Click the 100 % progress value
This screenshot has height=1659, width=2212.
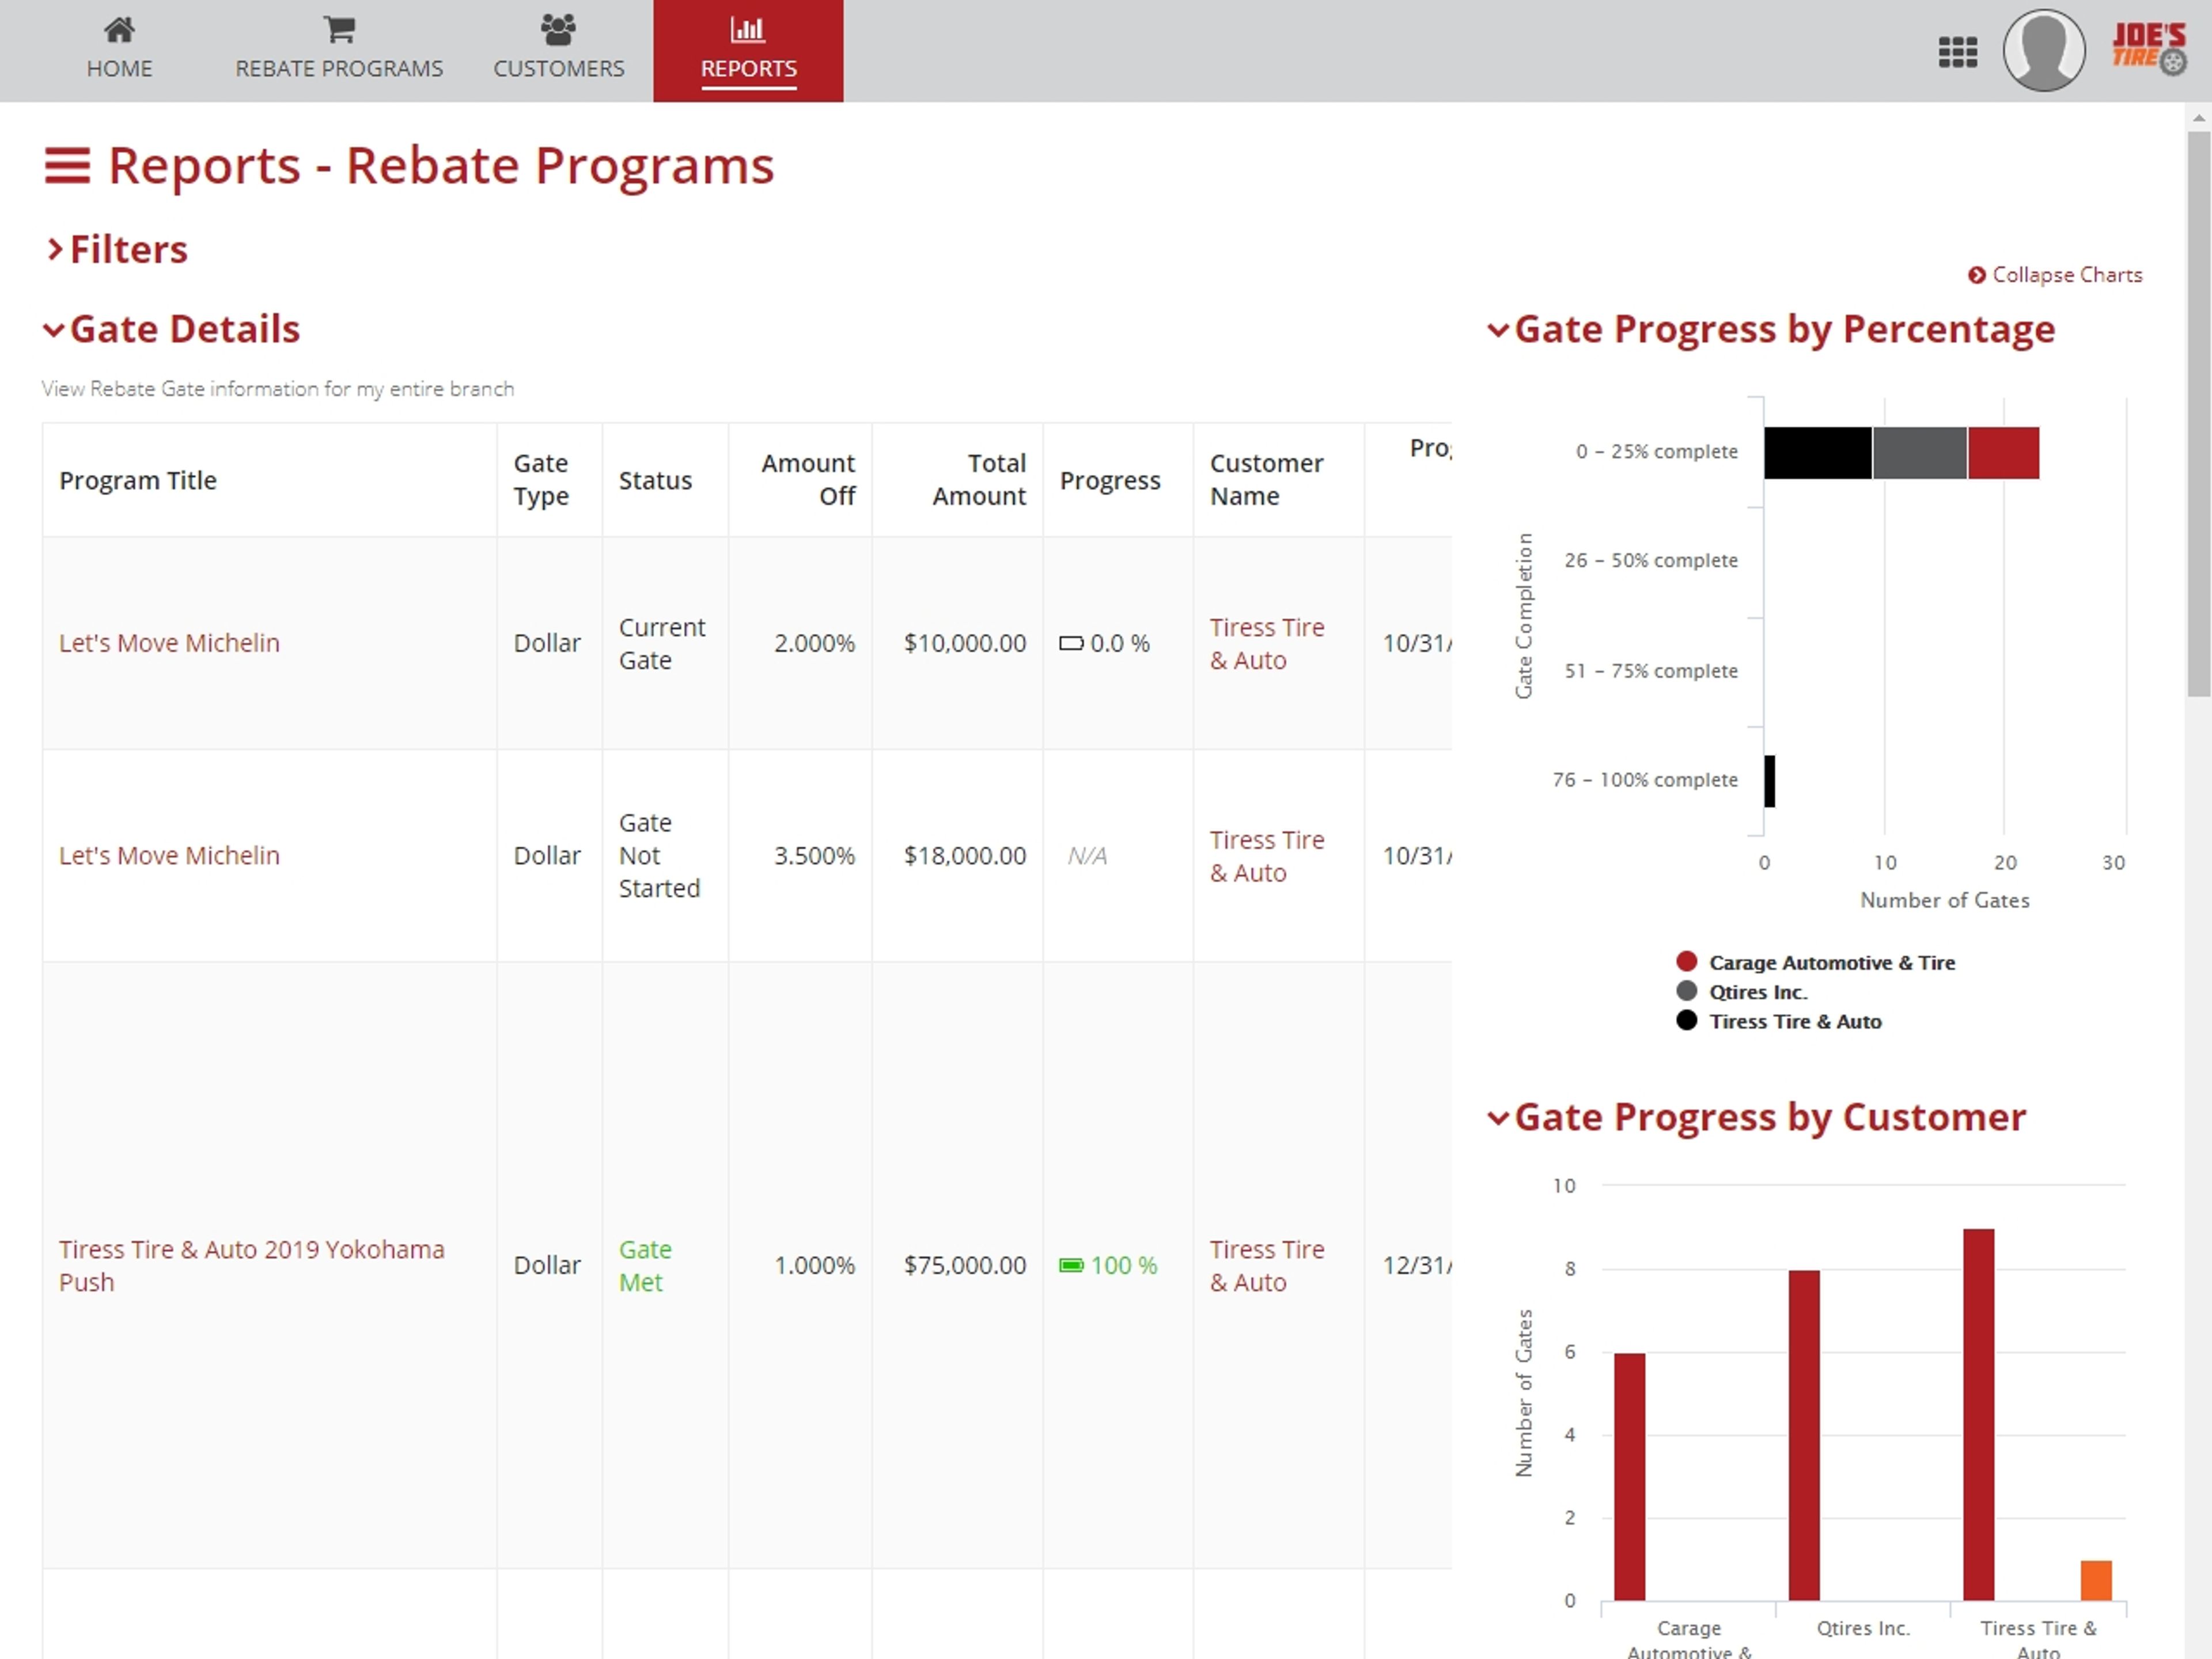click(x=1123, y=1265)
